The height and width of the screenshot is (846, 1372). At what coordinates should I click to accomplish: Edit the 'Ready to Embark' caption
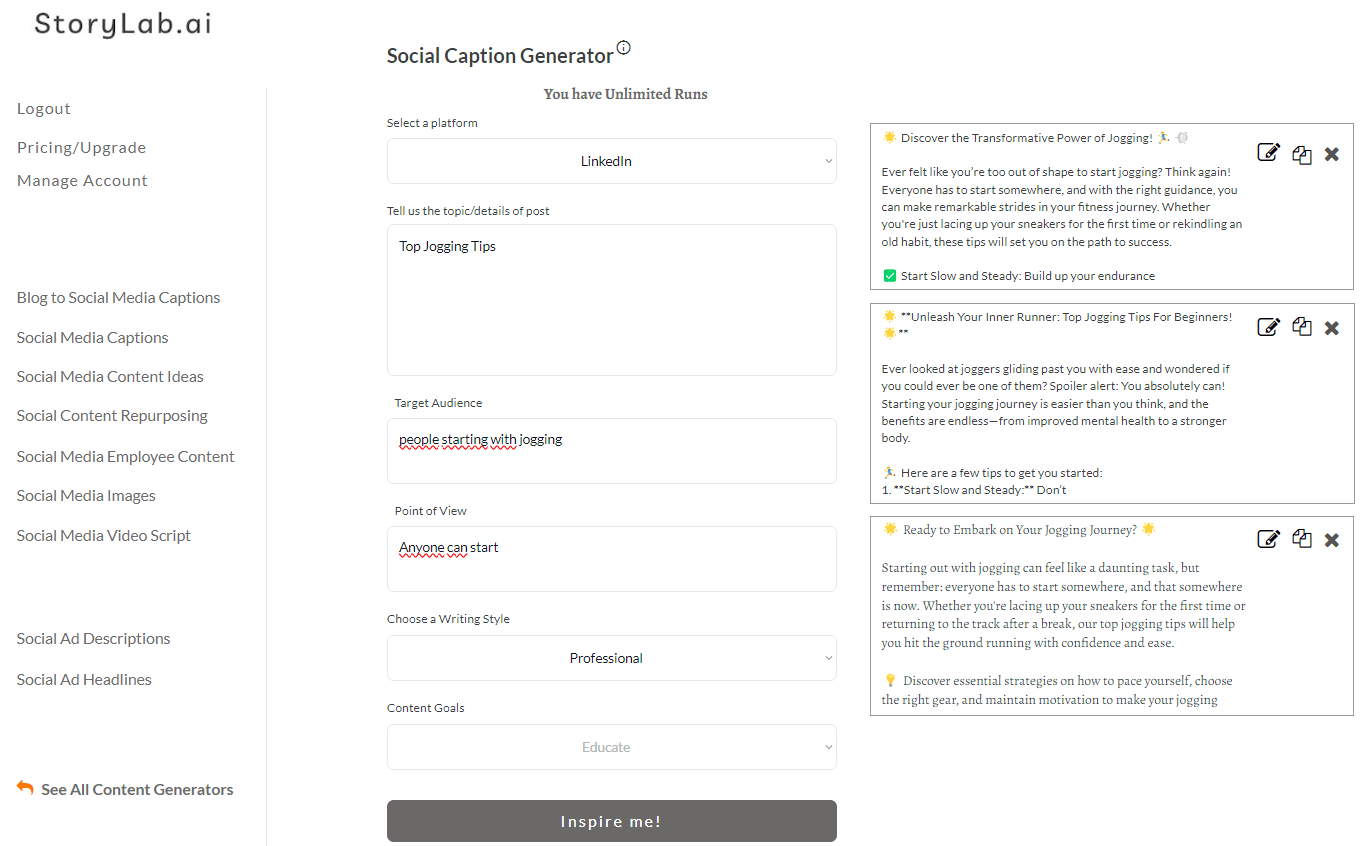[1268, 539]
